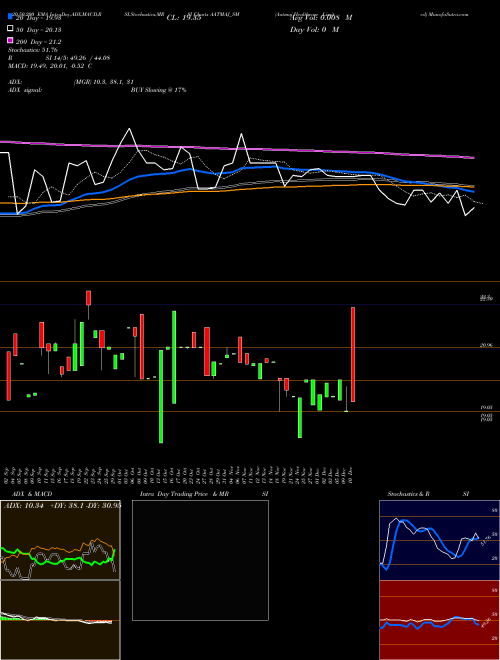The image size is (500, 660).
Task: Click the 'MACD: 19.49, 20.01, -0.52 C' line
Action: tap(50, 66)
